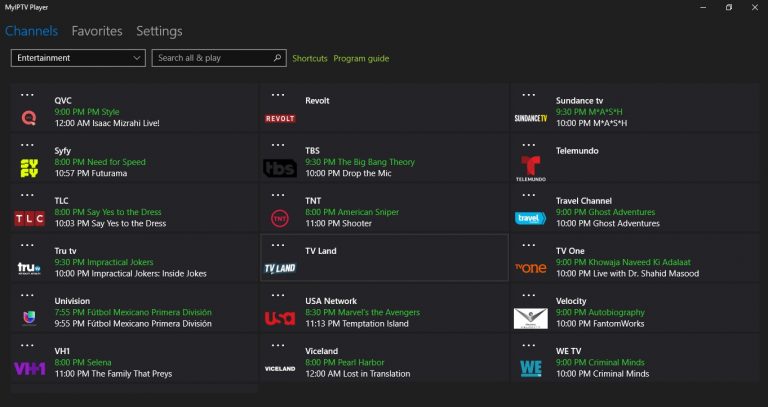Open the Entertainment category dropdown
This screenshot has width=768, height=407.
pyautogui.click(x=78, y=58)
